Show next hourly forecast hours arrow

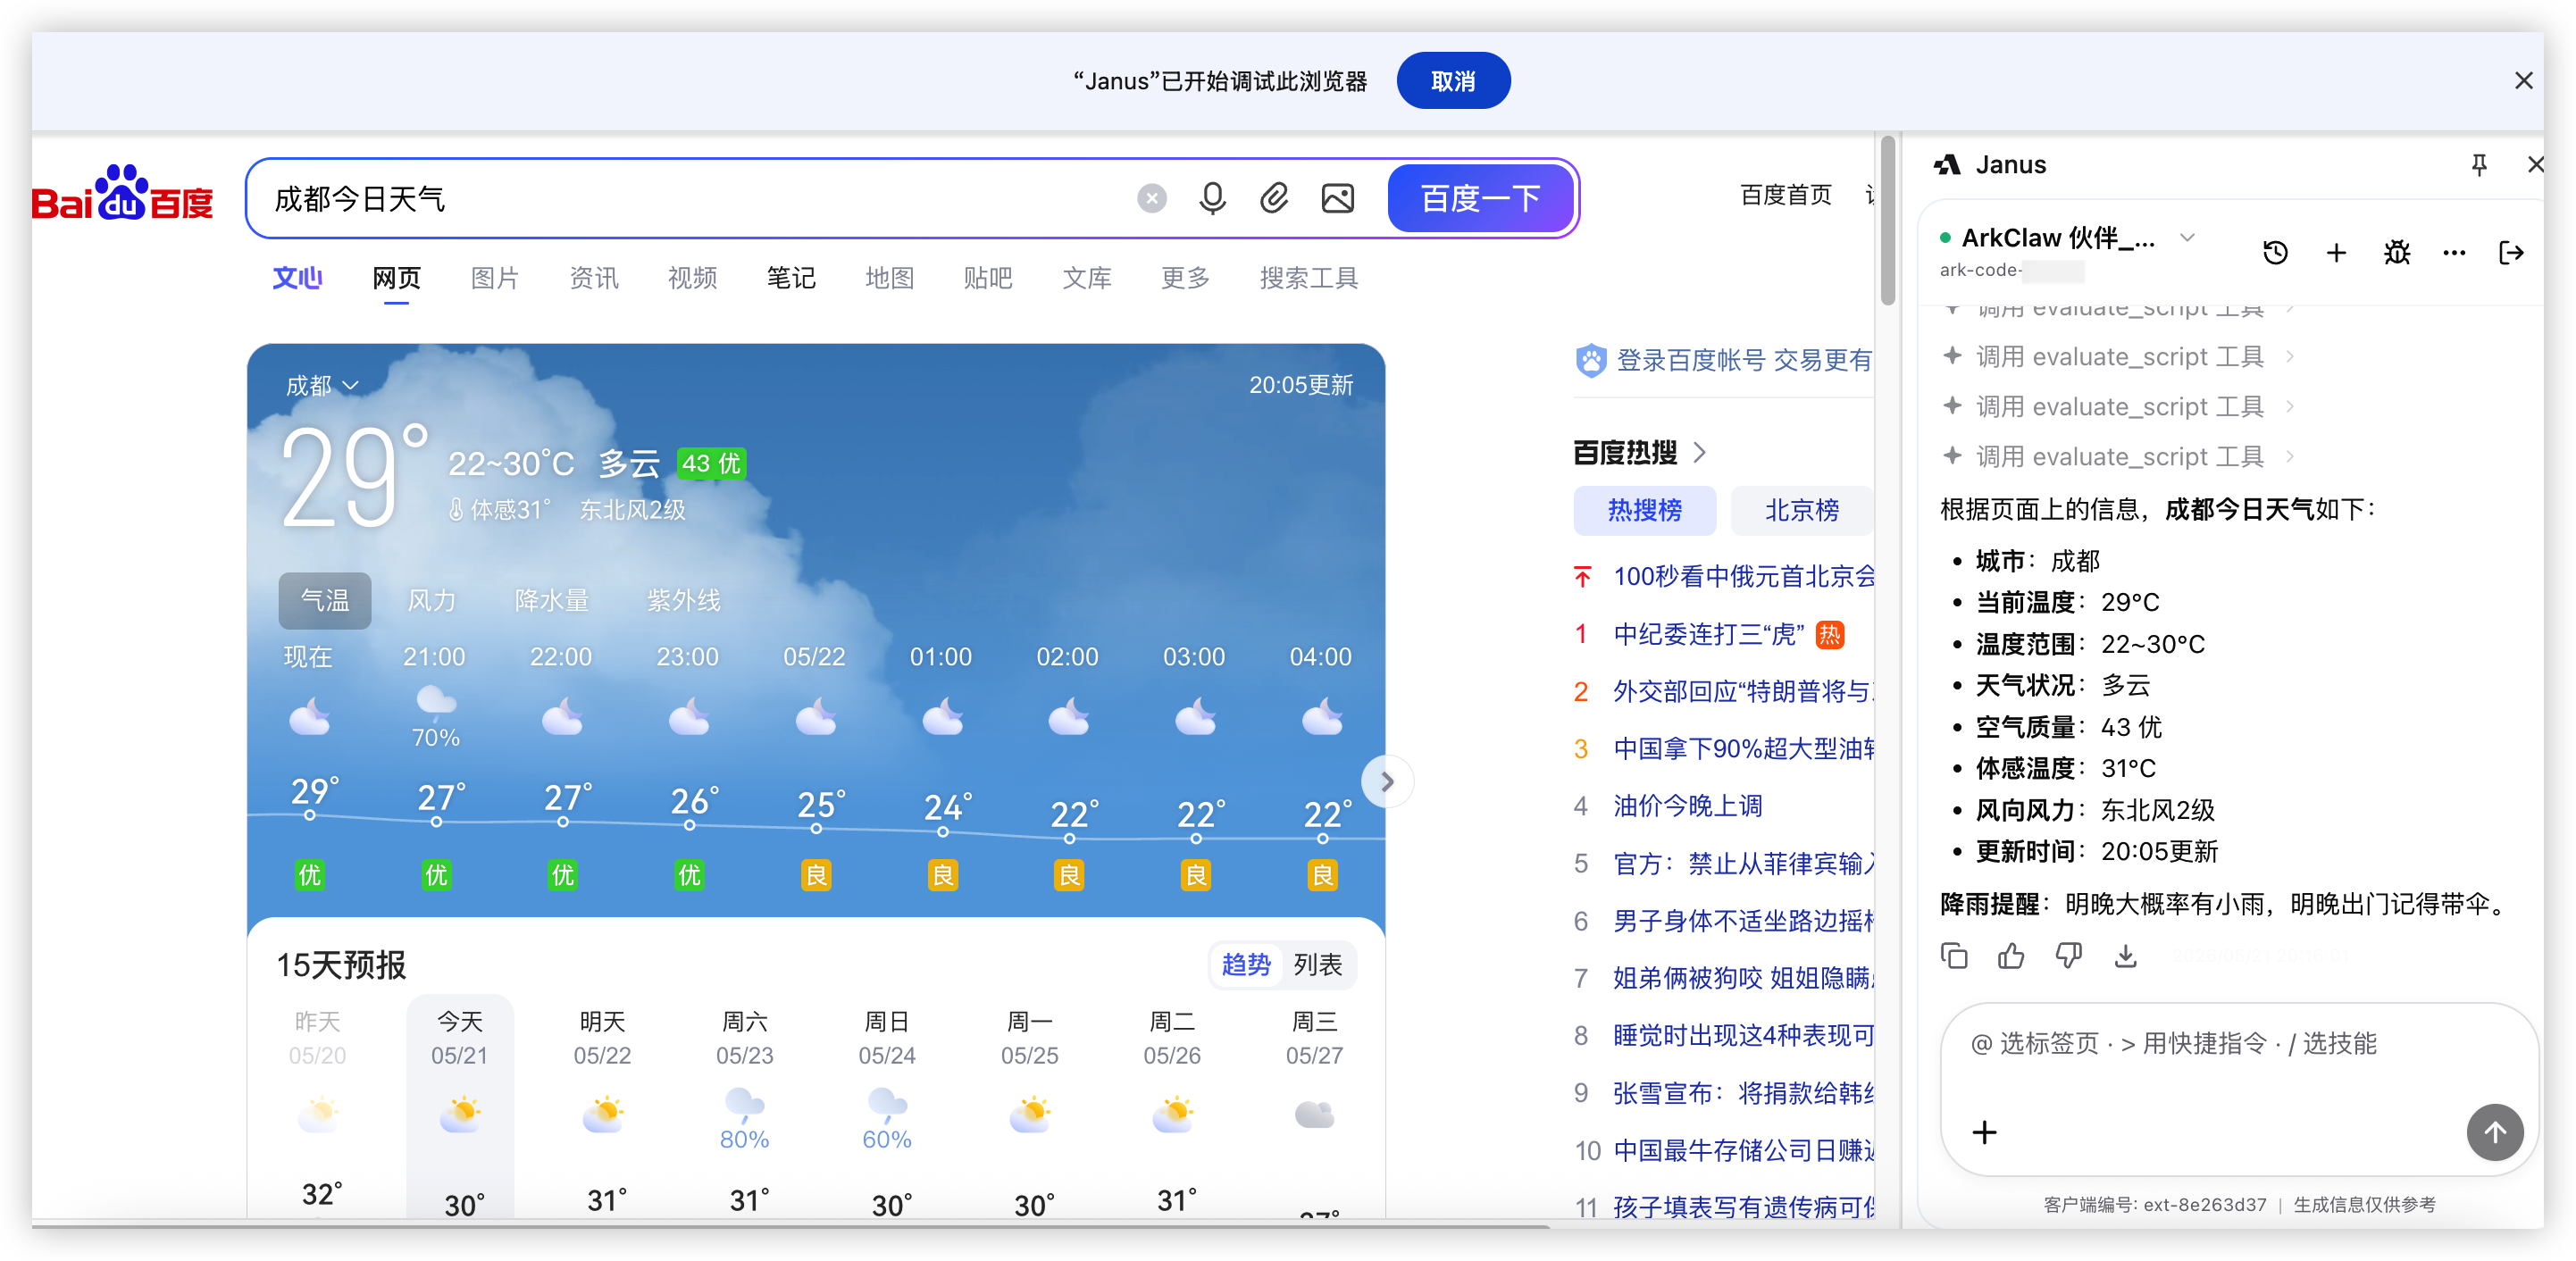pyautogui.click(x=1387, y=781)
